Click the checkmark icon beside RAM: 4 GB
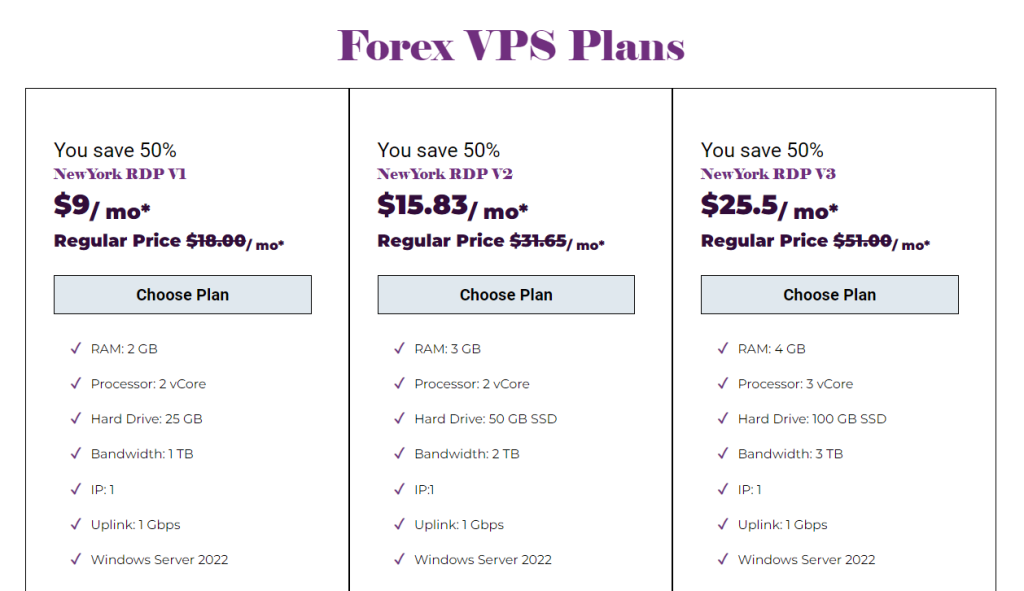 tap(723, 349)
